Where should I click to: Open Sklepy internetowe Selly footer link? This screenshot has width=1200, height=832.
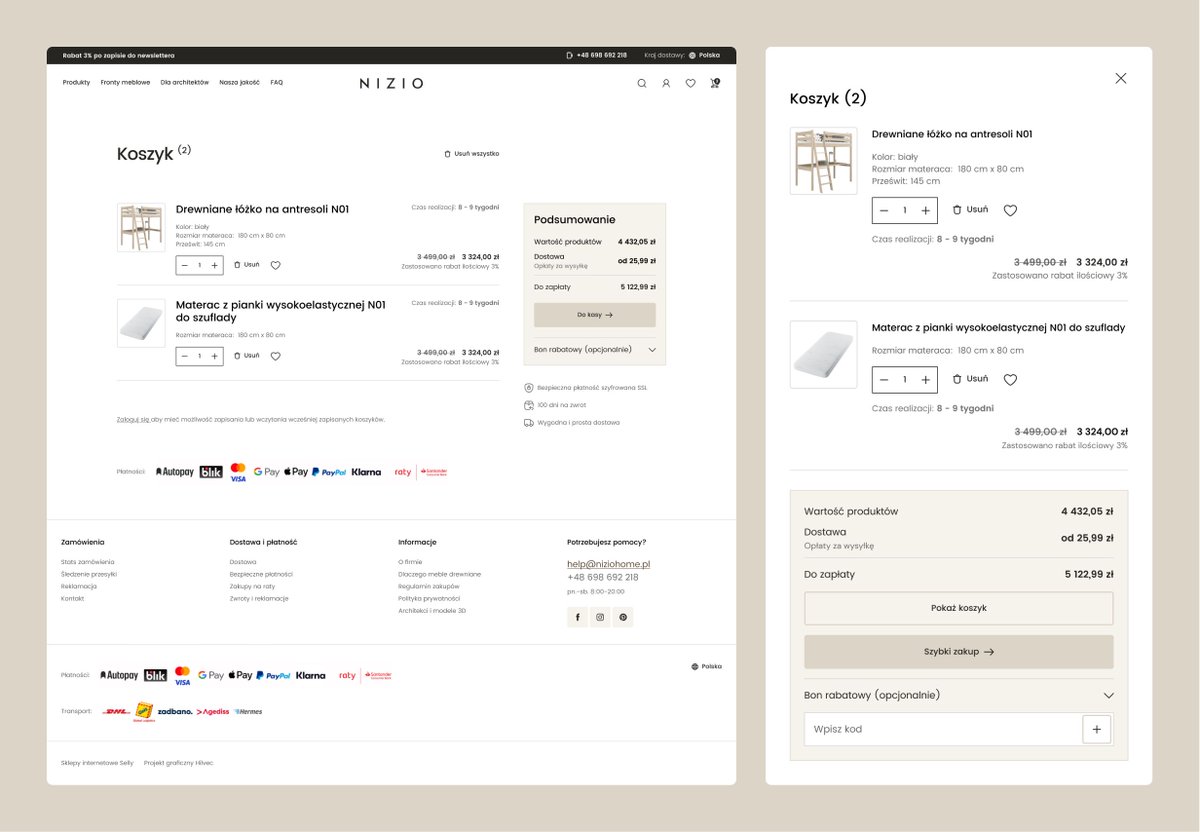pos(97,763)
